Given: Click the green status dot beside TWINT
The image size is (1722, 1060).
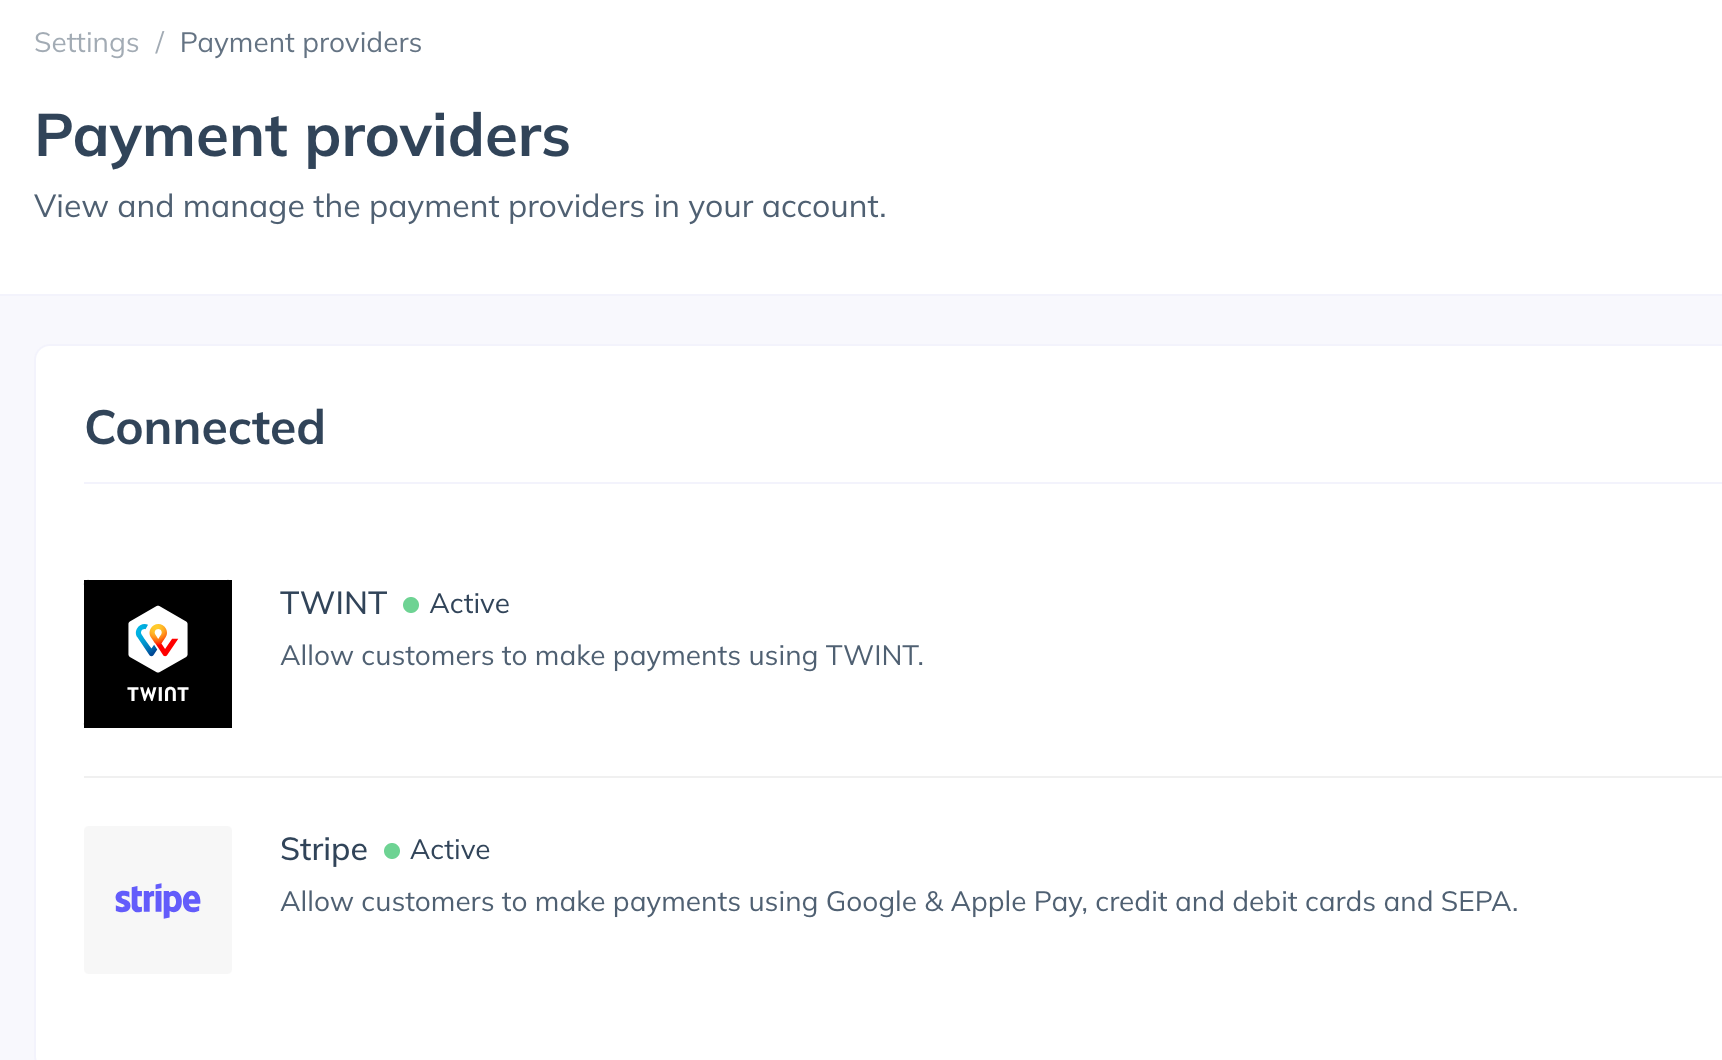Looking at the screenshot, I should (411, 605).
